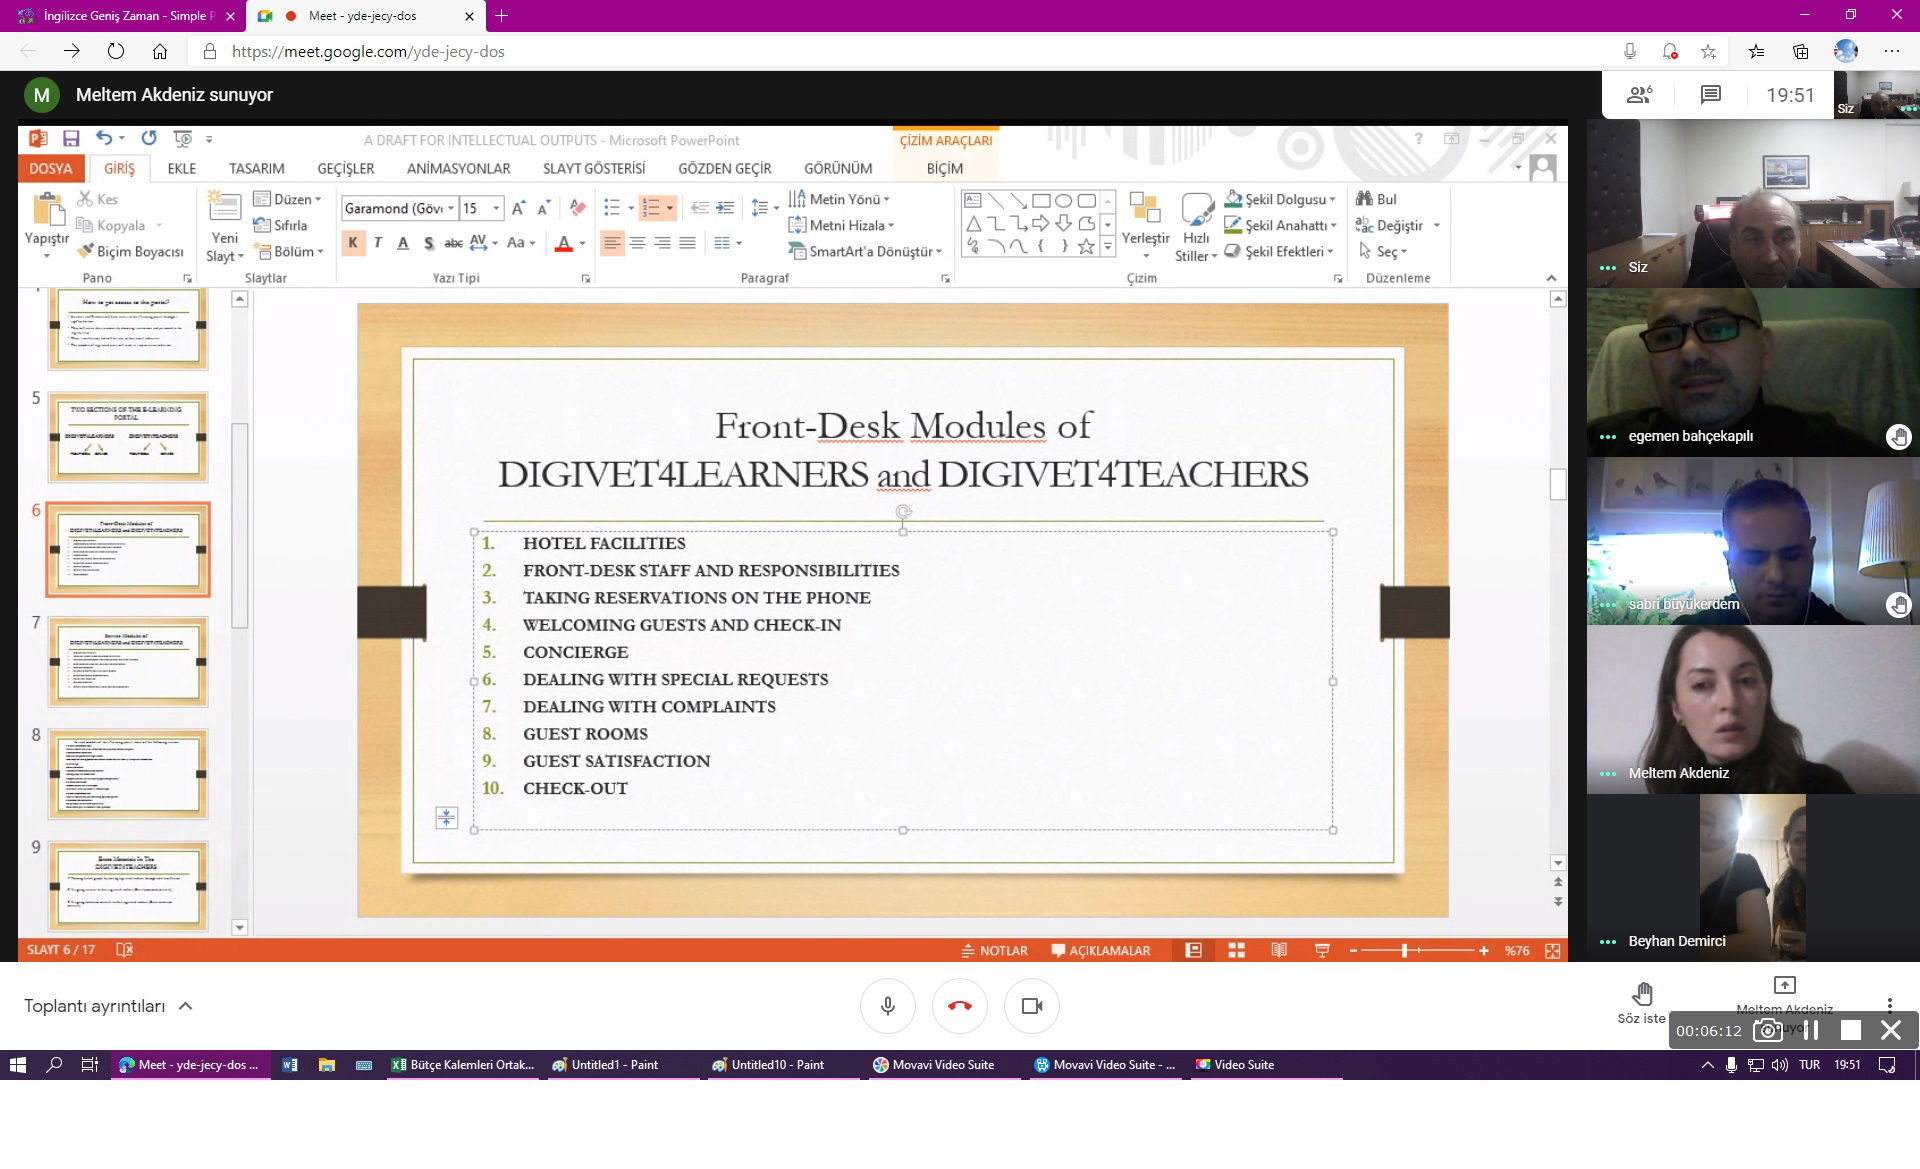Open the Meet three-dot options menu
Viewport: 1920px width, 1169px height.
(x=1889, y=1004)
